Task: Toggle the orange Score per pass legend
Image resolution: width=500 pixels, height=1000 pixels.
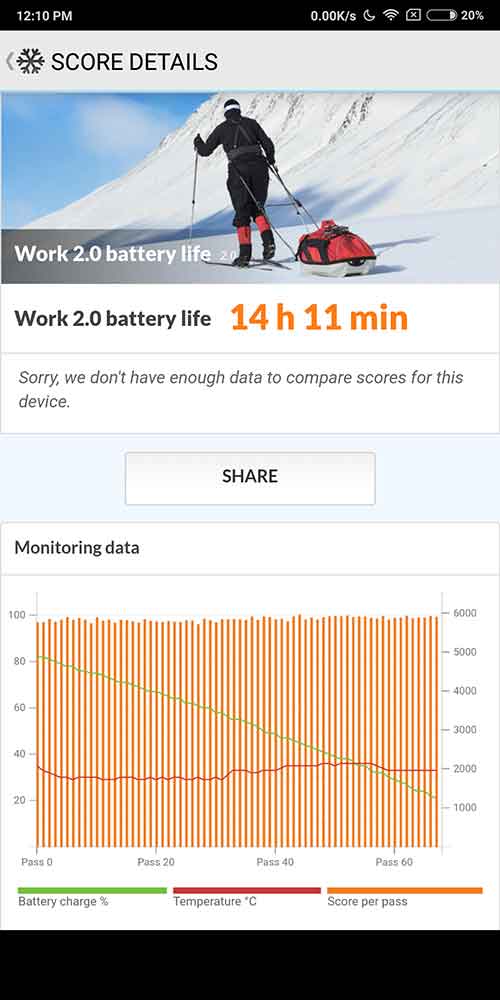Action: [404, 897]
